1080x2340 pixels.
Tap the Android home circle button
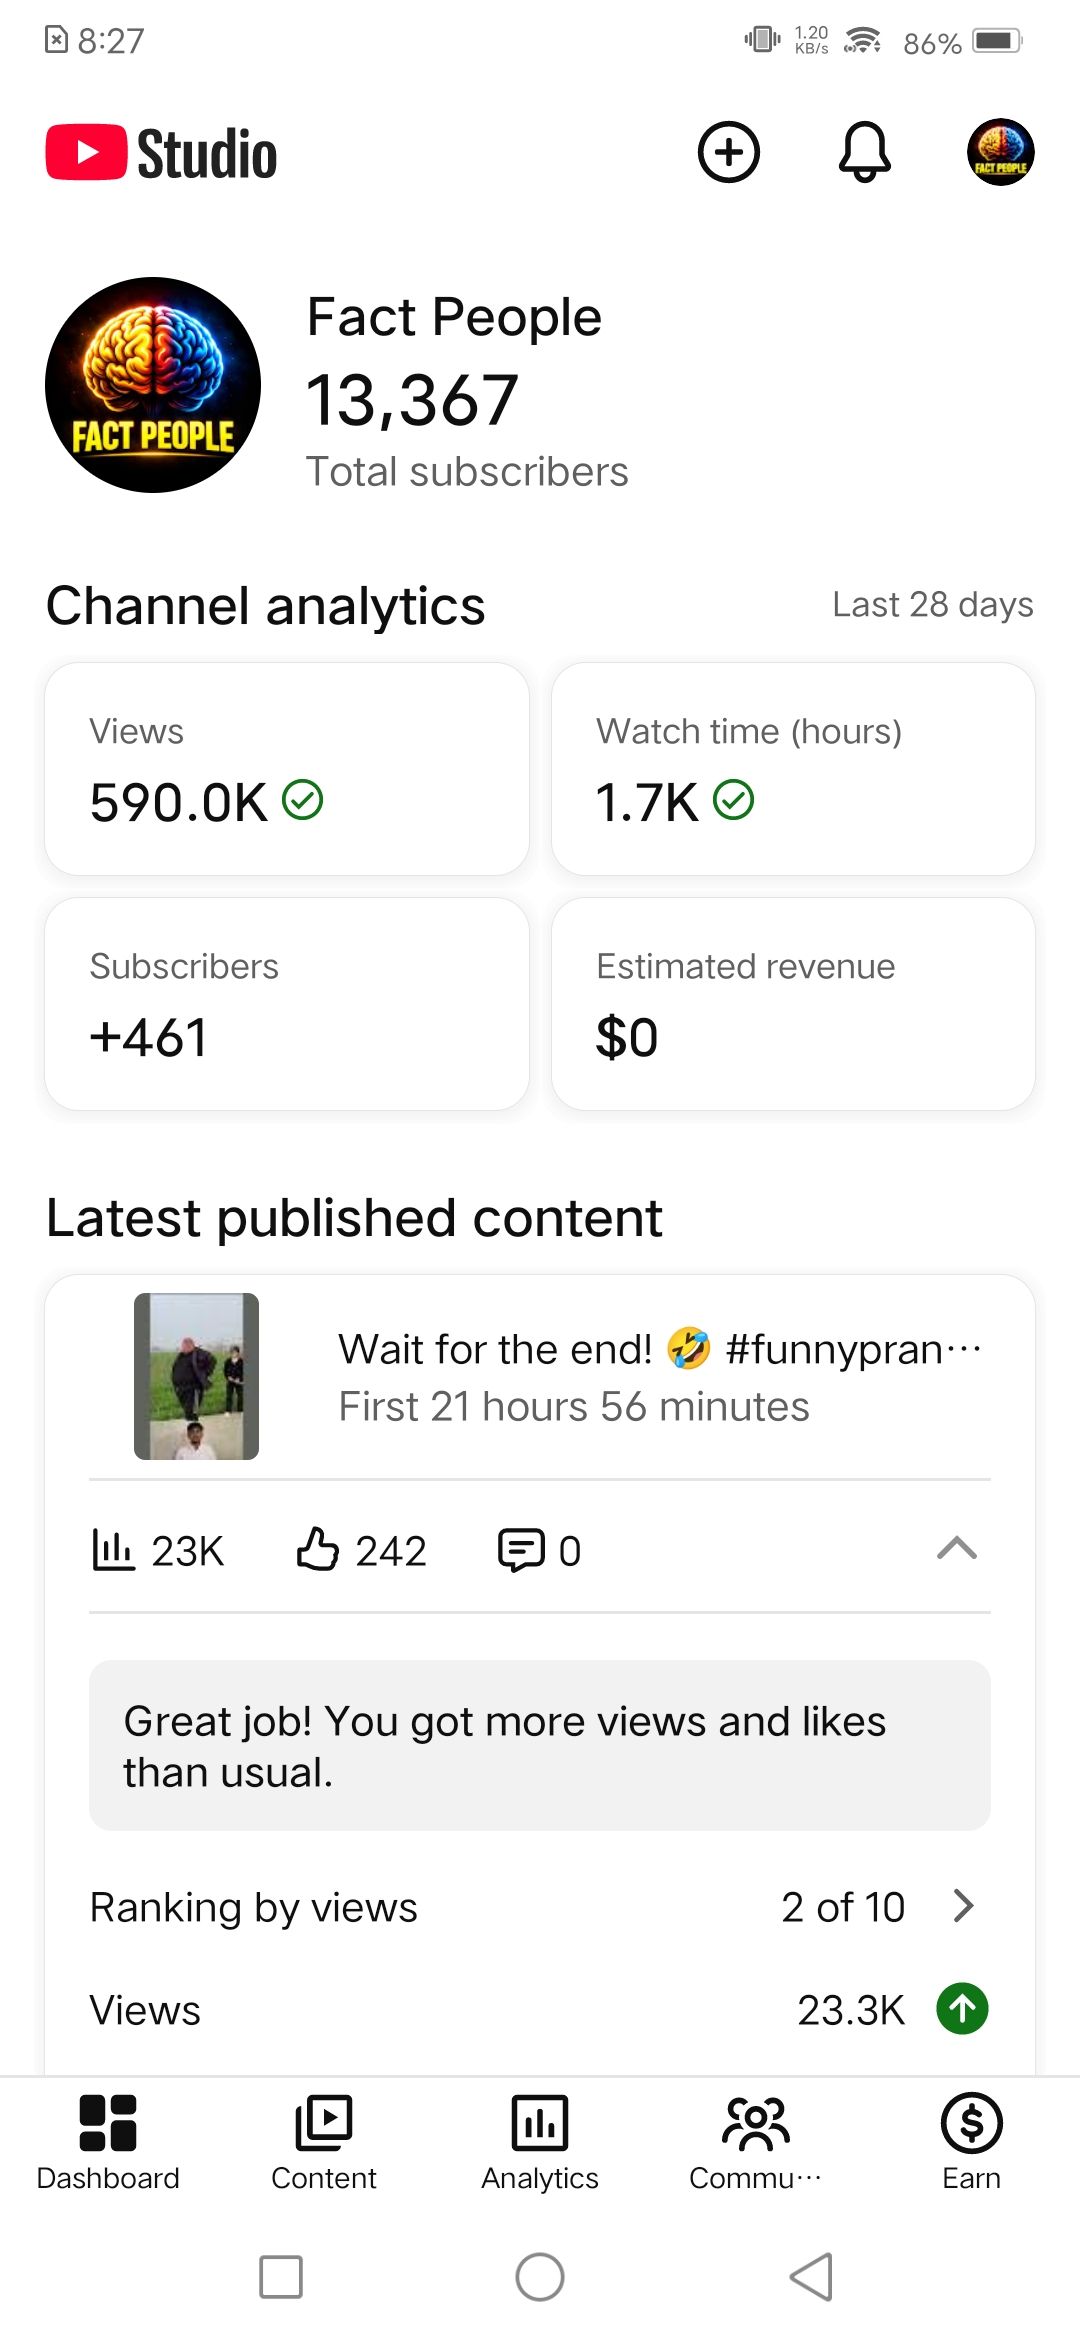coord(540,2277)
